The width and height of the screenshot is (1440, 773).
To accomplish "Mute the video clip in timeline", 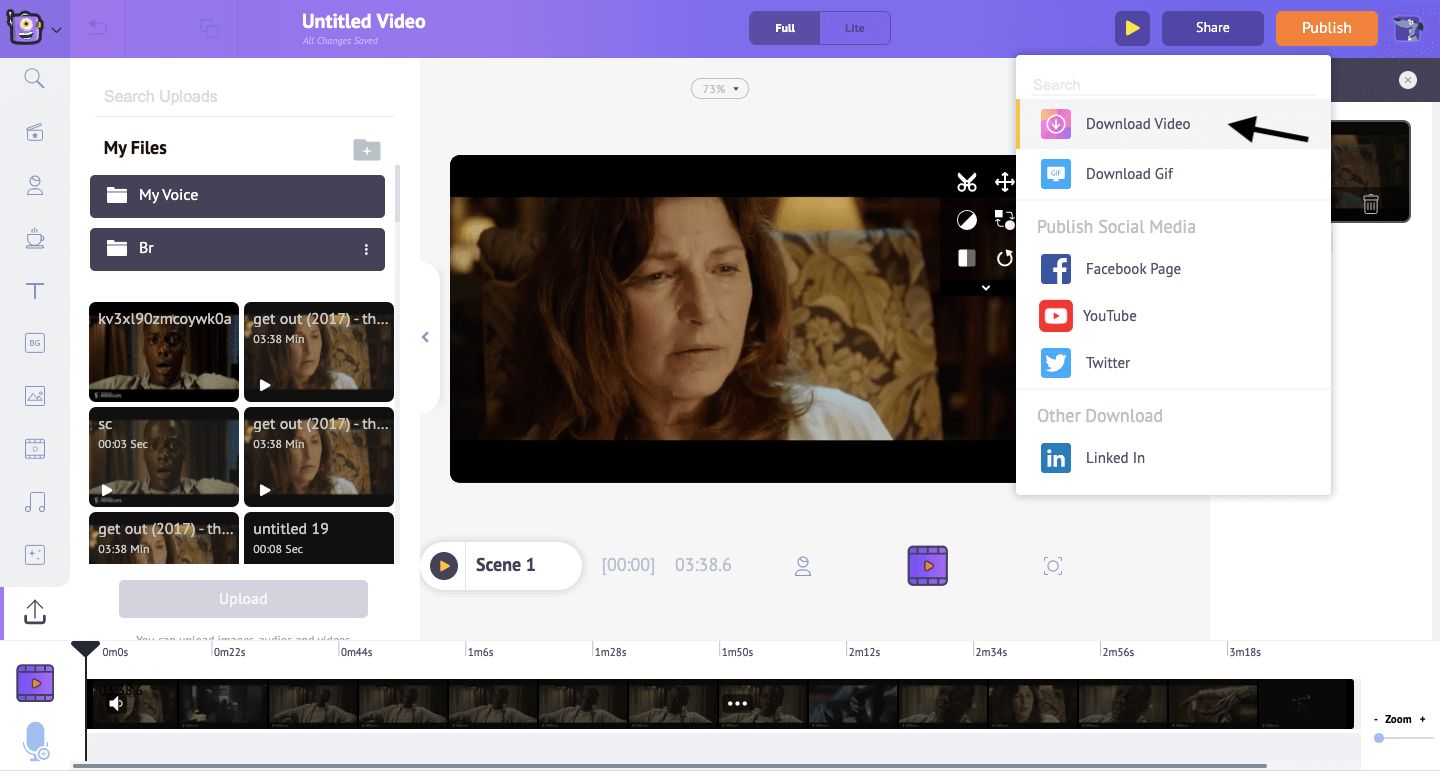I will pos(116,703).
